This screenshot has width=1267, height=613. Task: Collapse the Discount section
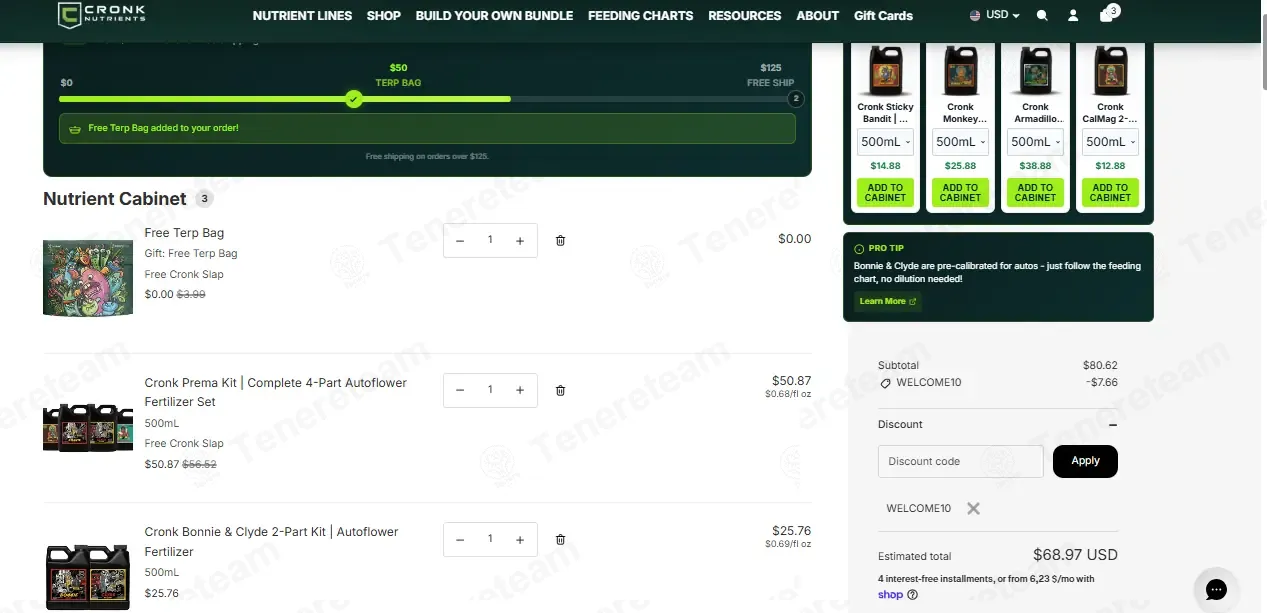pos(1113,425)
